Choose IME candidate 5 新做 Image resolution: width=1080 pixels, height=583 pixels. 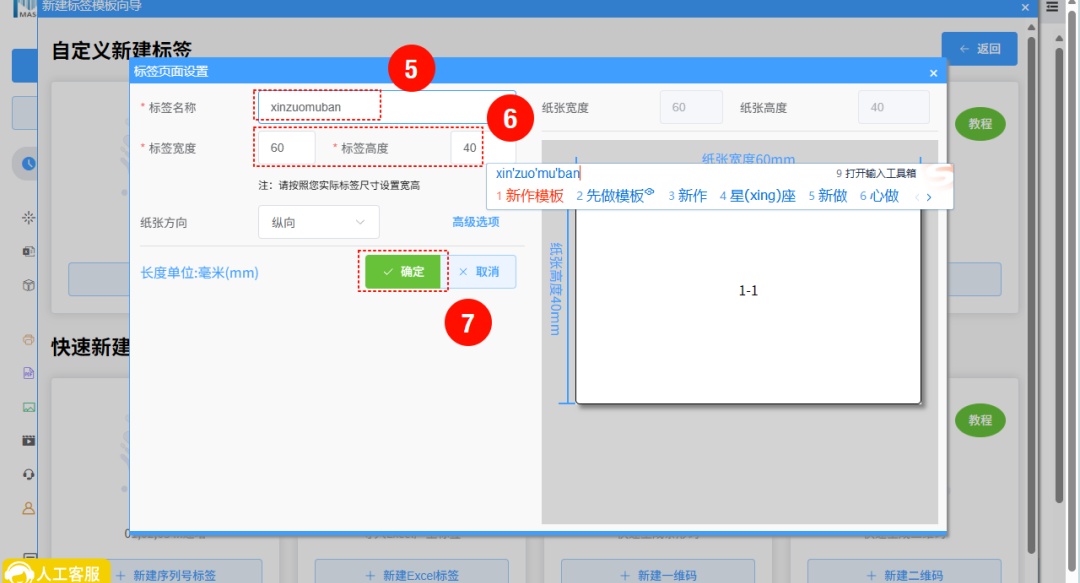click(828, 196)
